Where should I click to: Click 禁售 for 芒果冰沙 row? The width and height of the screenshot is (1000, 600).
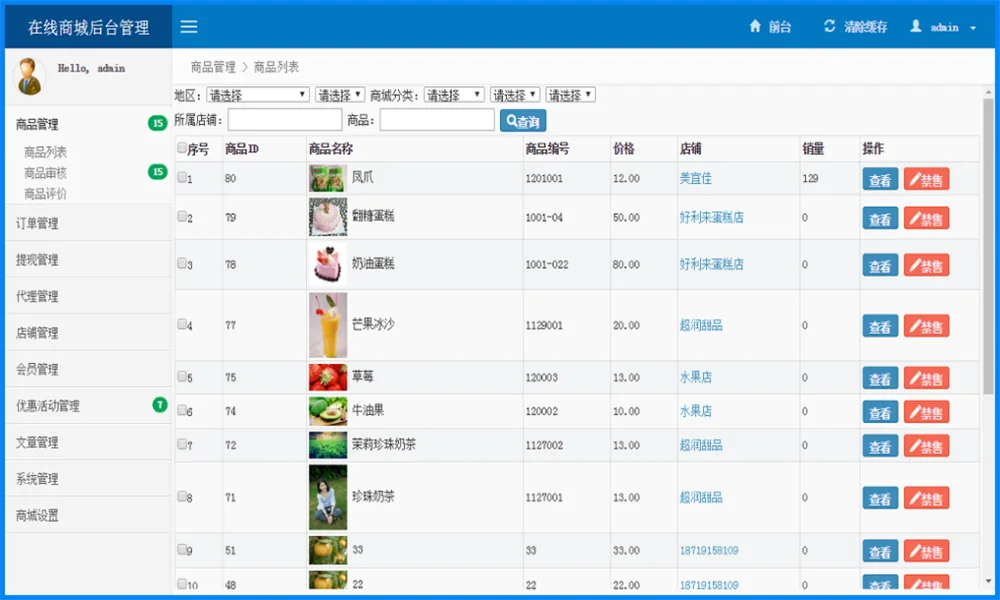tap(926, 326)
